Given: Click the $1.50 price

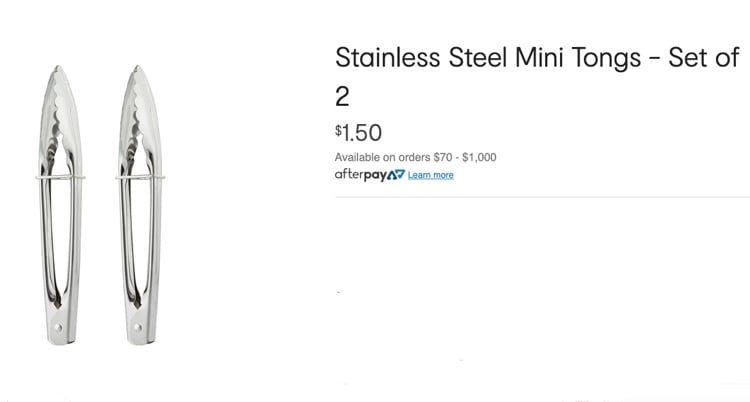Looking at the screenshot, I should [x=362, y=133].
